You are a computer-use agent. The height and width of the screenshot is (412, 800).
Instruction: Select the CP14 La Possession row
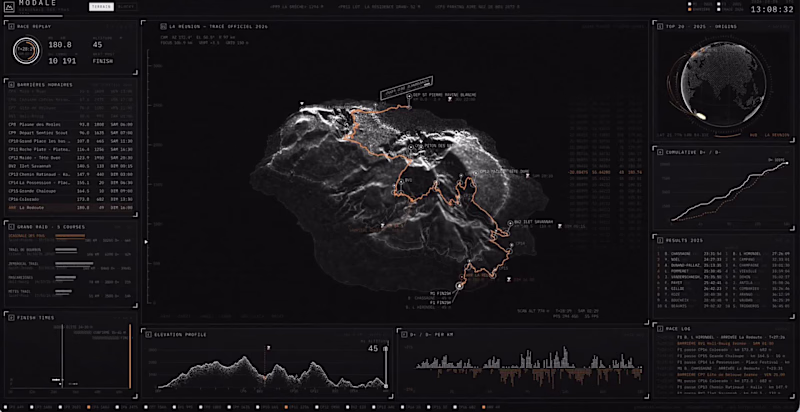(x=71, y=183)
